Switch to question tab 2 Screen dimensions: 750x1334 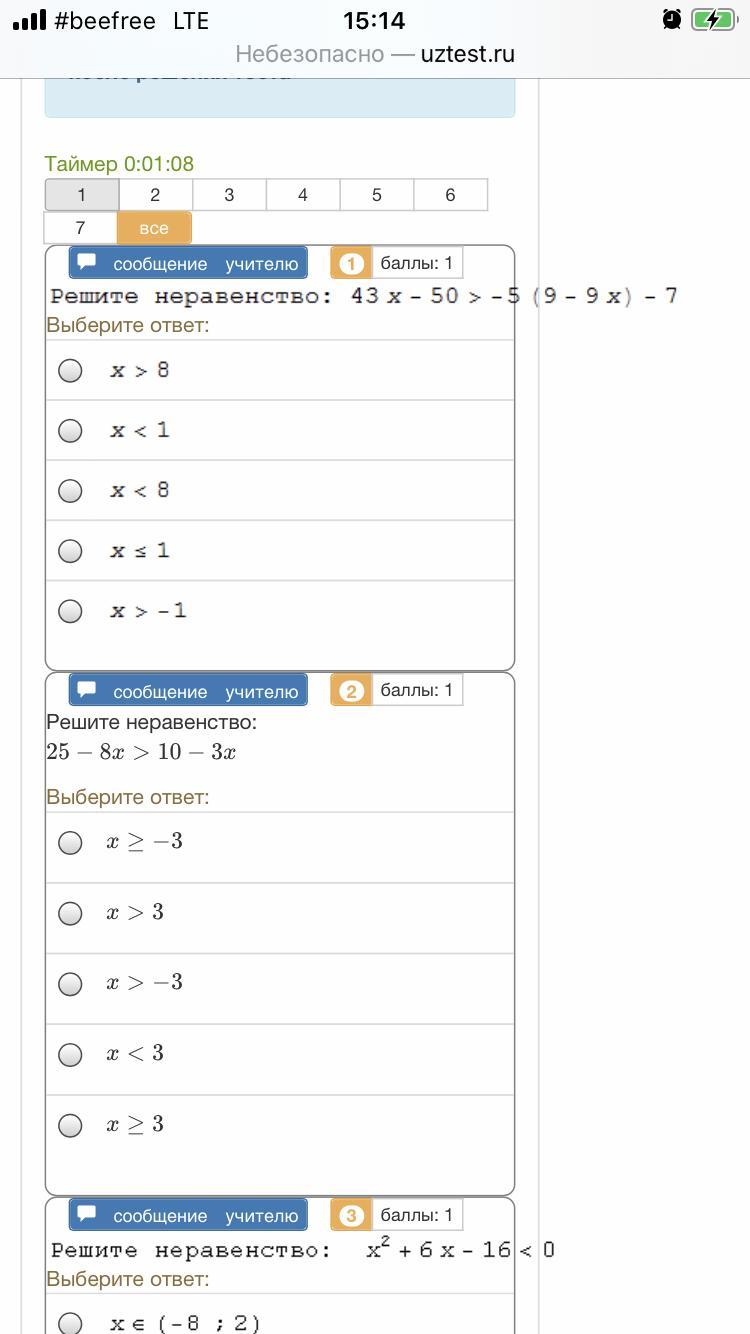coord(155,195)
